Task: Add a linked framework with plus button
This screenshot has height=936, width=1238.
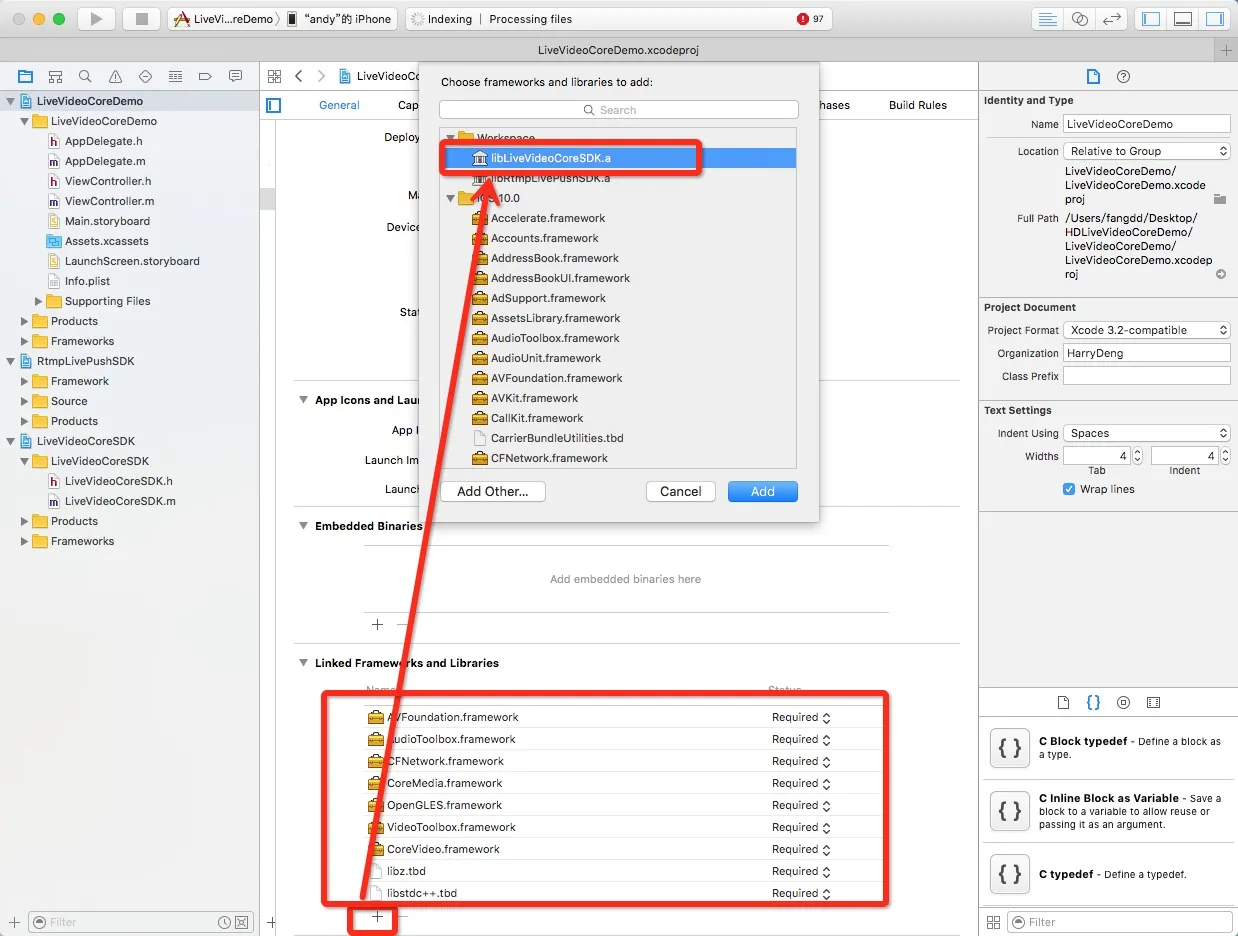Action: 377,916
